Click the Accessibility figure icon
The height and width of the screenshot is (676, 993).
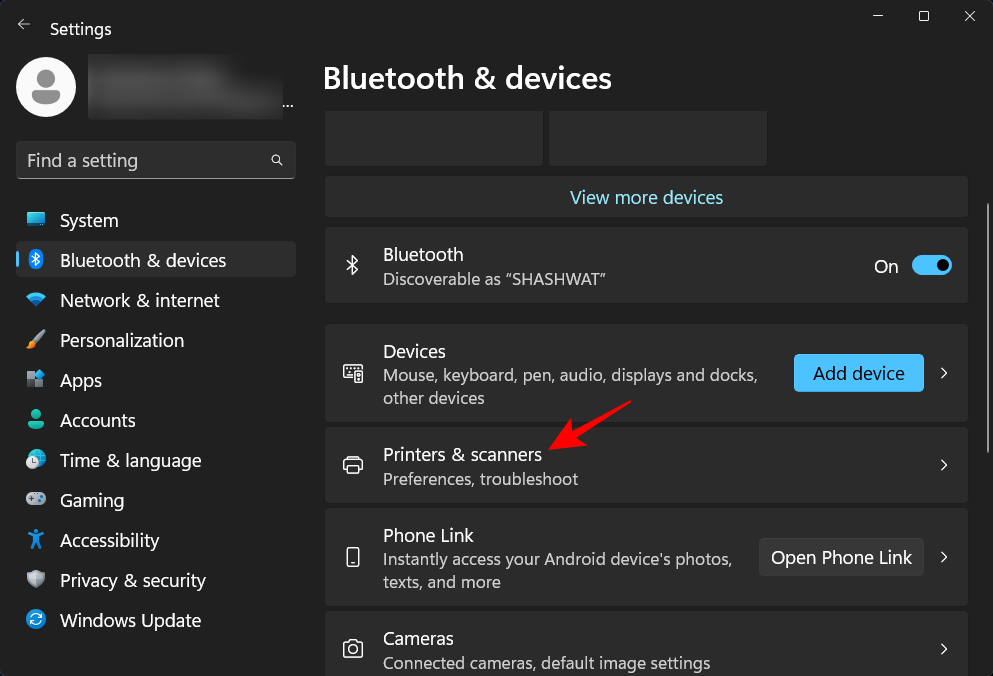(x=36, y=540)
